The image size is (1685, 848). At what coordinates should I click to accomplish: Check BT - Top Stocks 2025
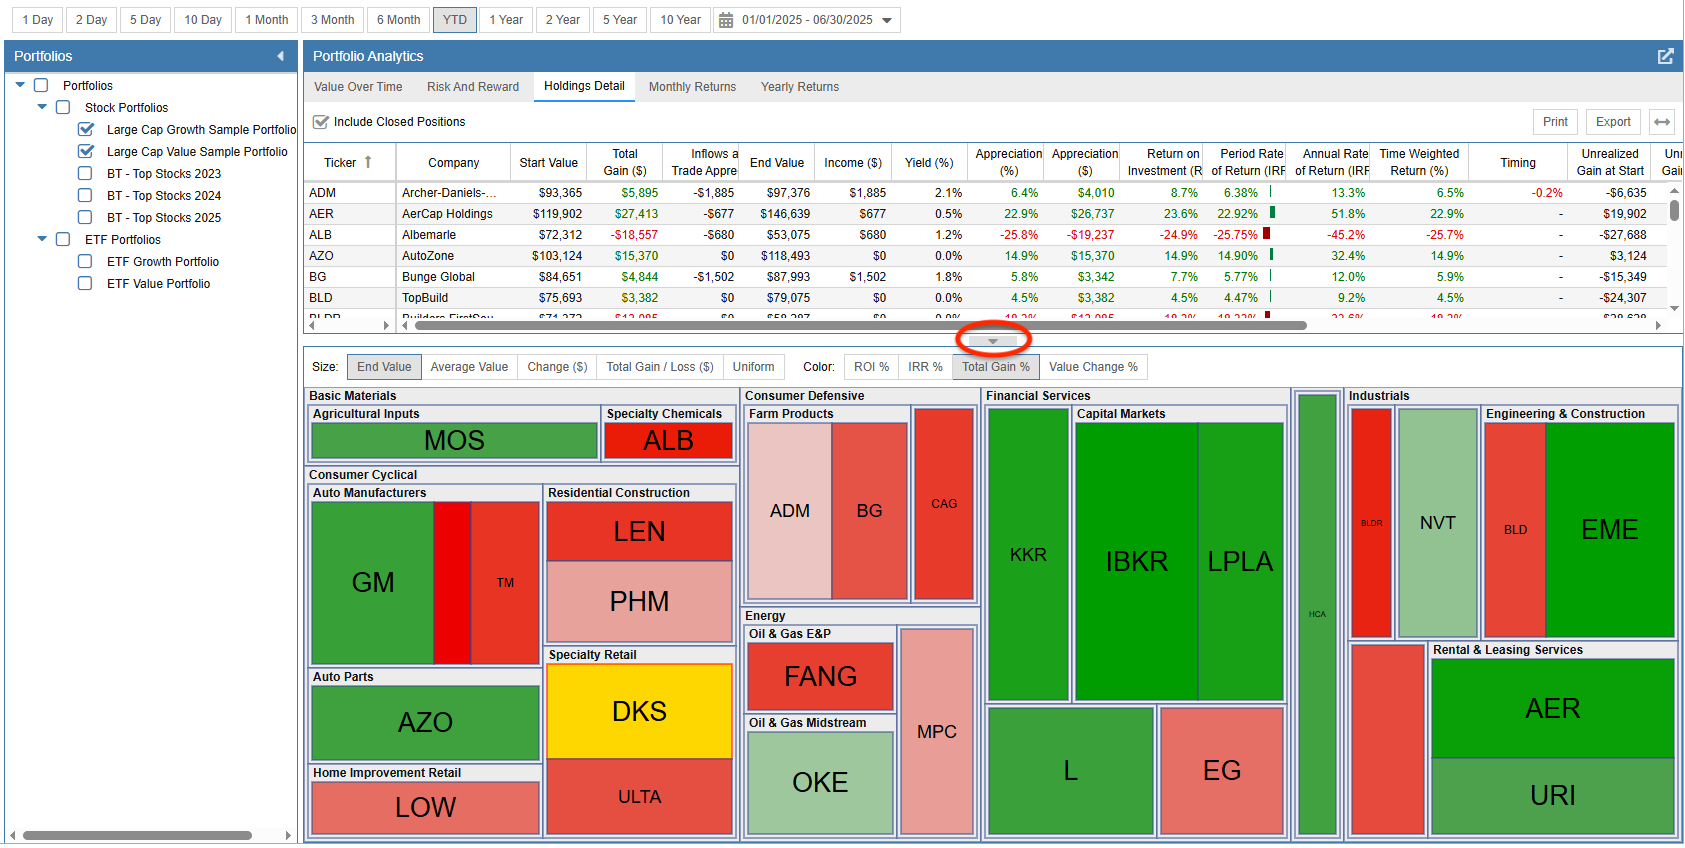[x=85, y=218]
